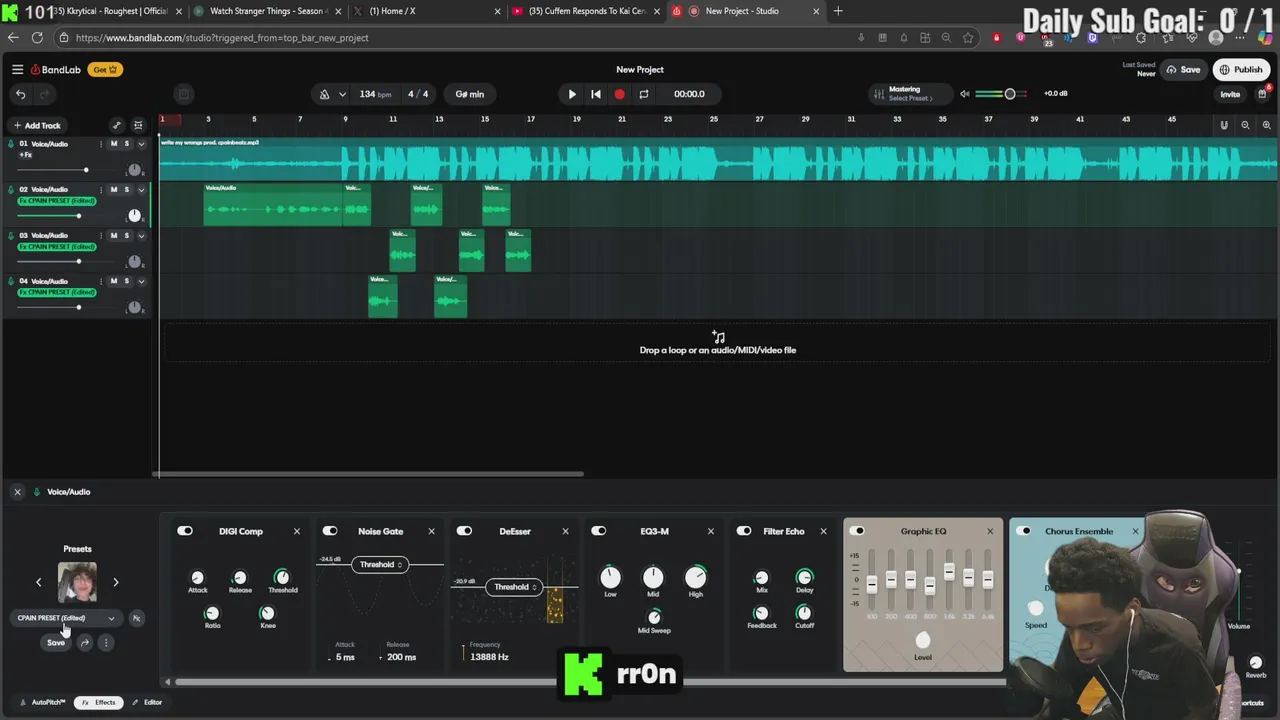Open the G# min key selector
1280x720 pixels.
coord(470,94)
